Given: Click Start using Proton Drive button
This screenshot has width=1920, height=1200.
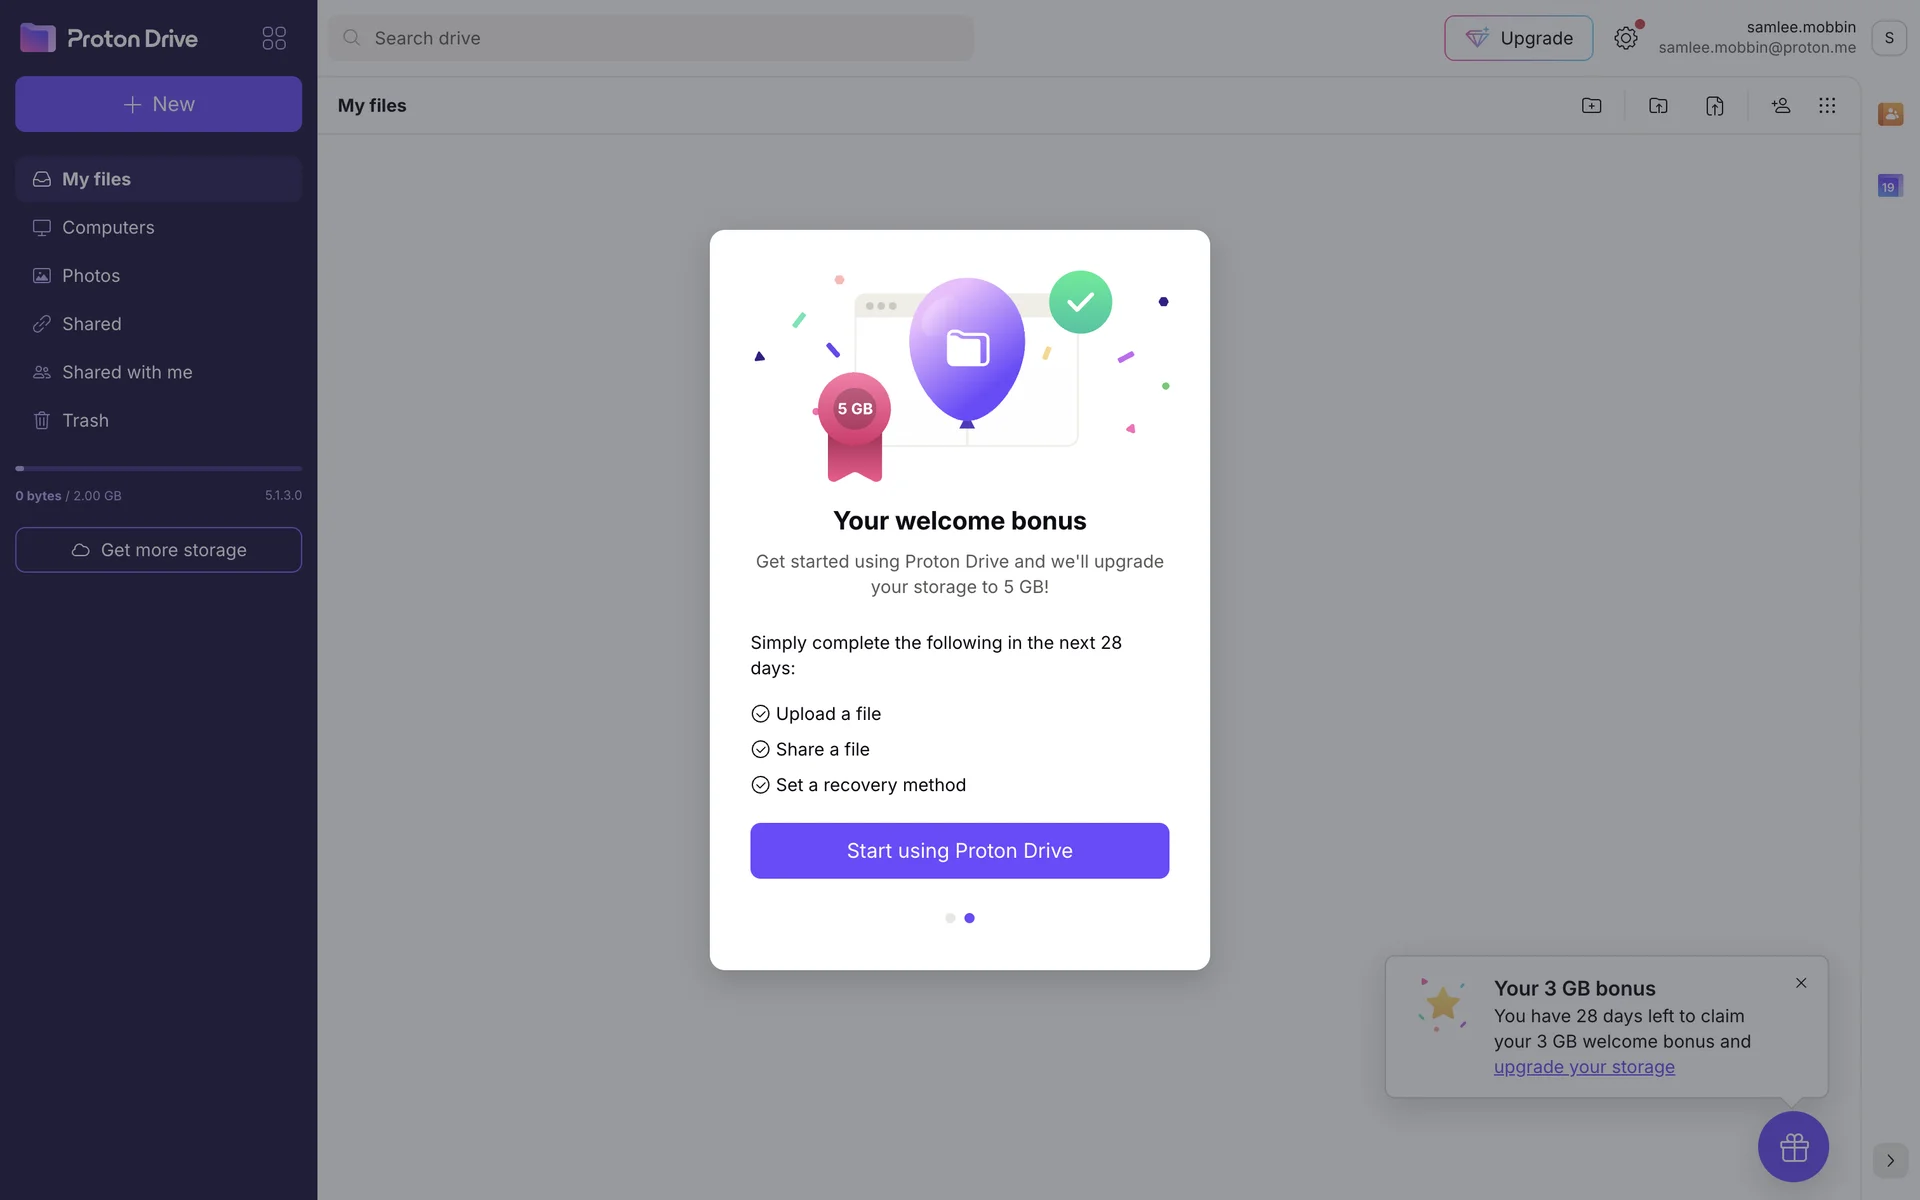Looking at the screenshot, I should point(959,851).
